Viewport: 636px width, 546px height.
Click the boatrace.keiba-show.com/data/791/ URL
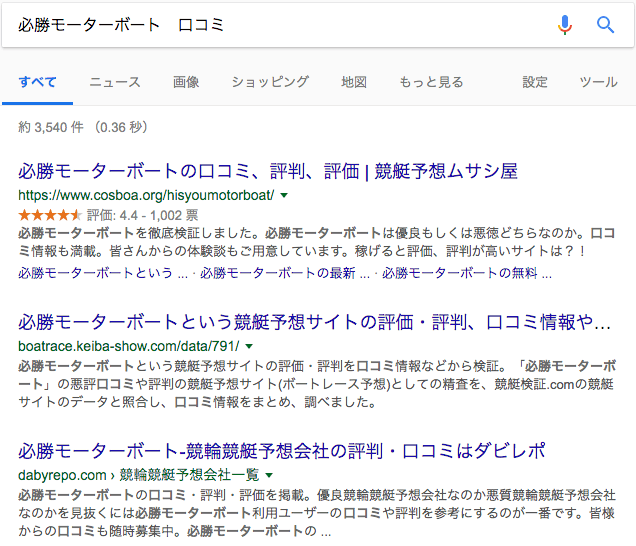click(x=129, y=346)
